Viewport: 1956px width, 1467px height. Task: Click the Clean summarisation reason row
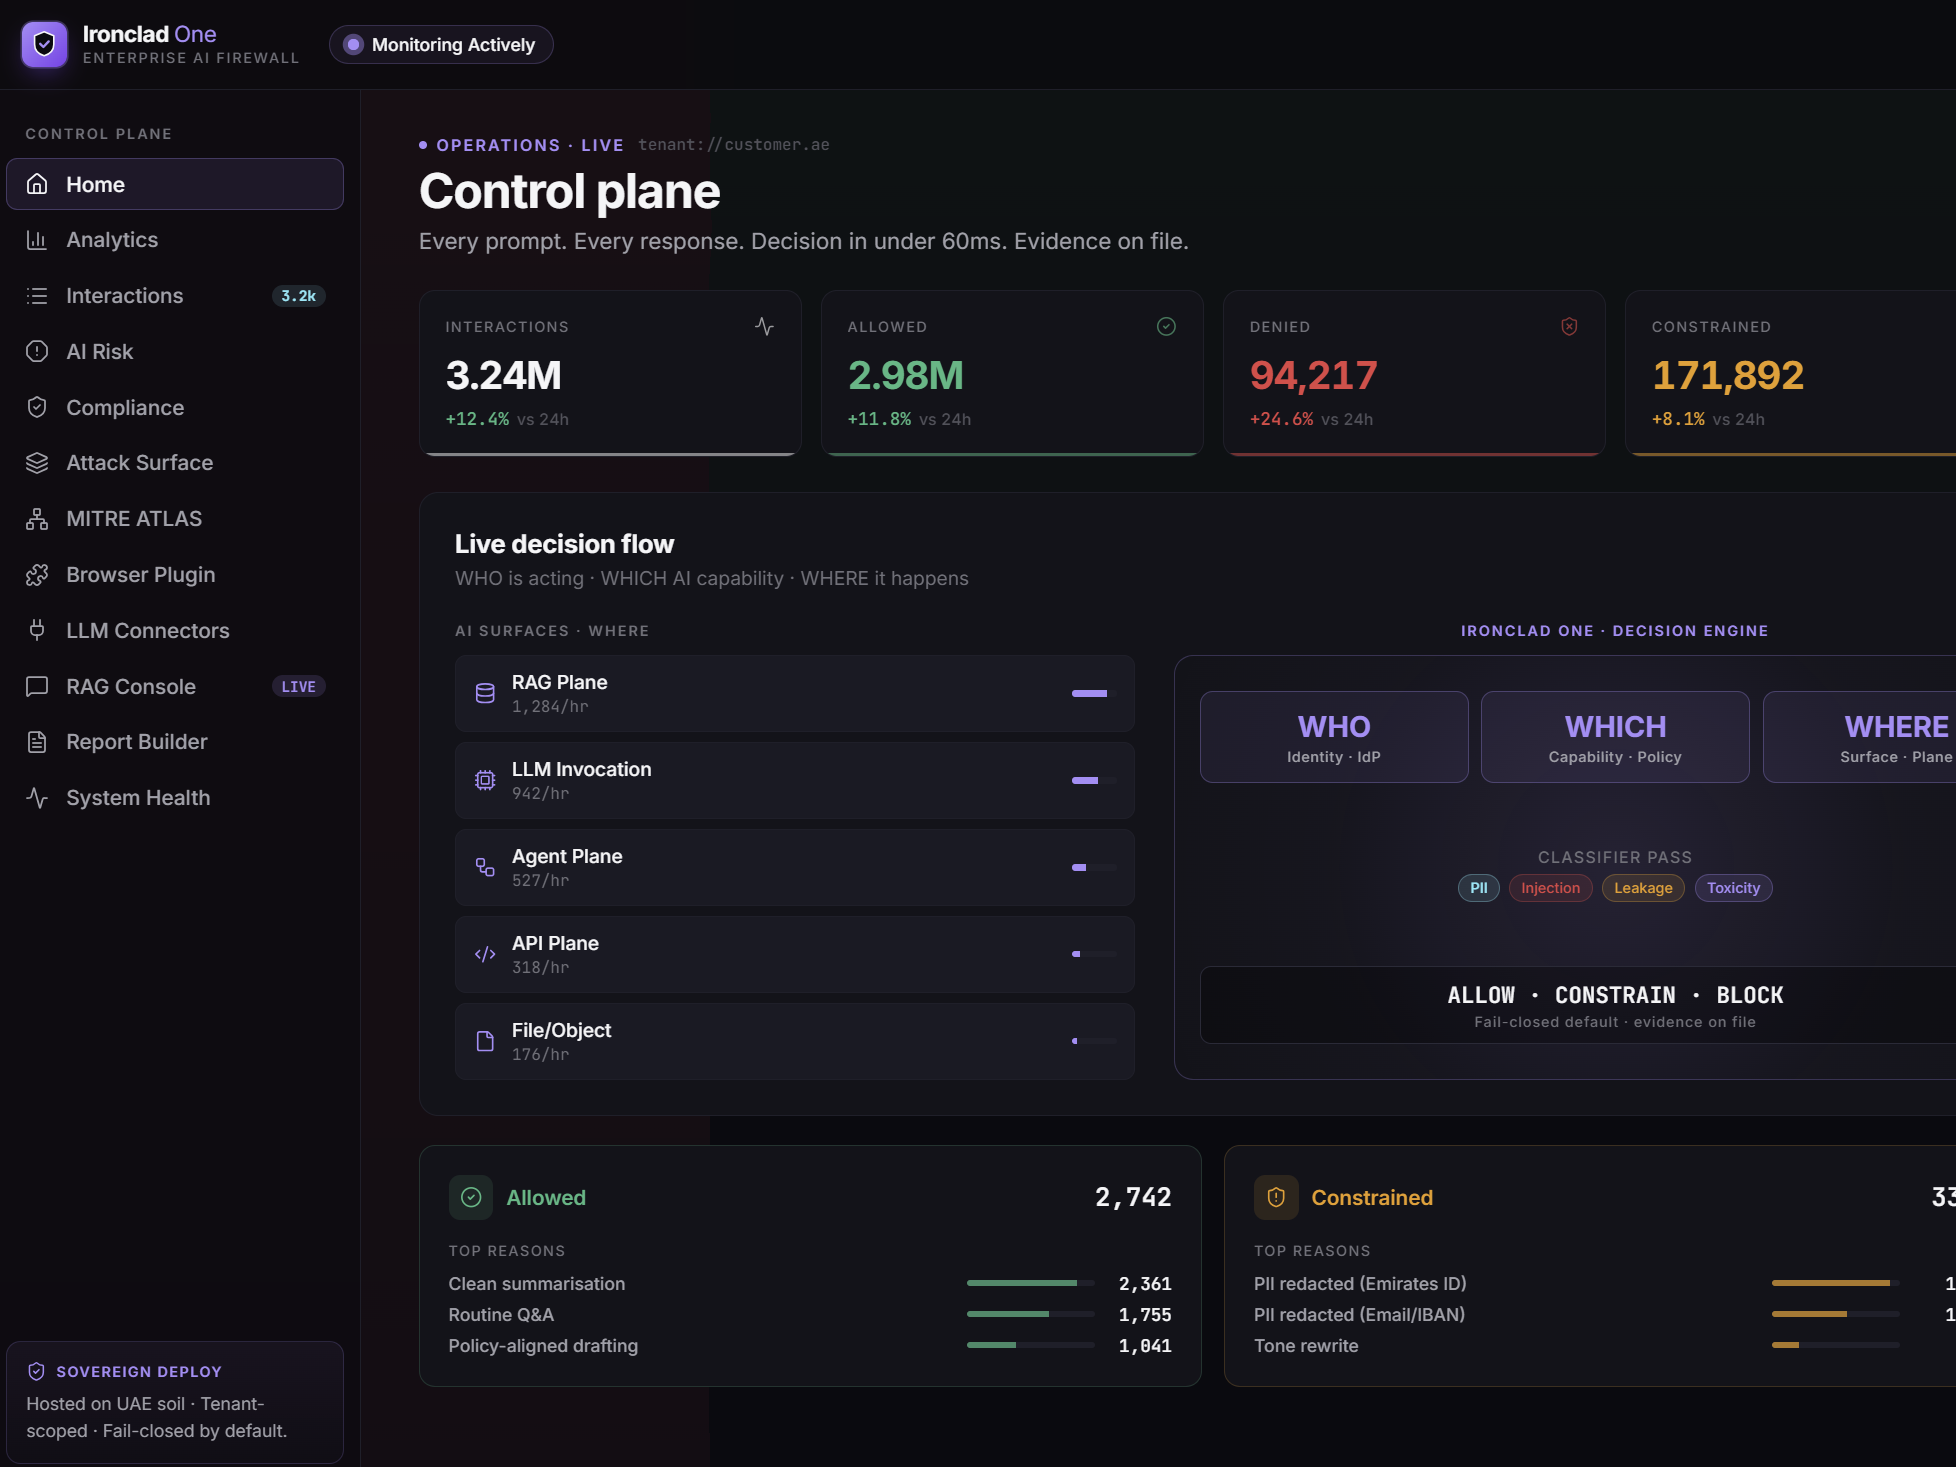[x=810, y=1284]
